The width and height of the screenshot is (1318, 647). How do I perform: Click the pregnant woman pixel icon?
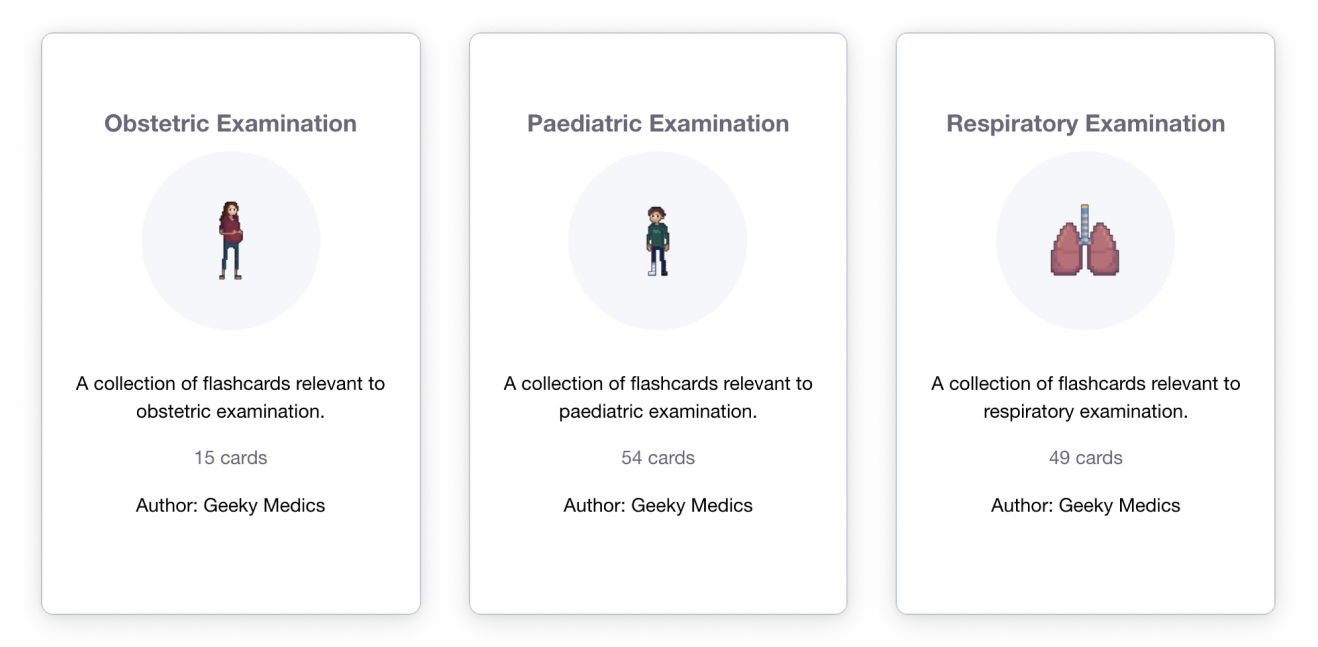231,240
